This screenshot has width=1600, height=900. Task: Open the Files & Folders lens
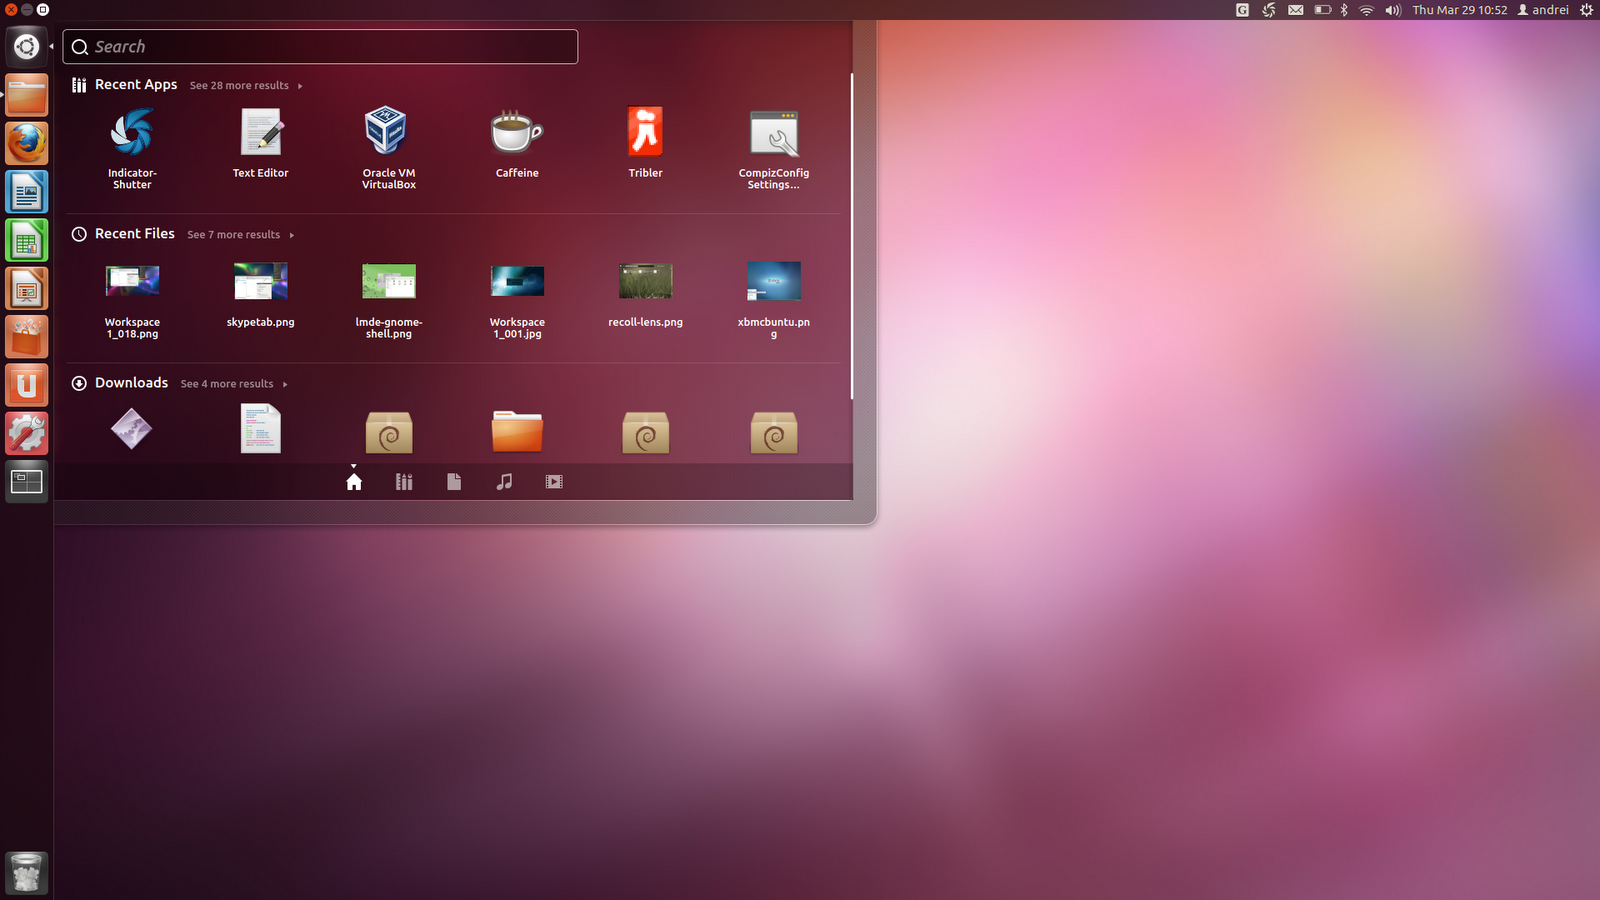[x=454, y=481]
